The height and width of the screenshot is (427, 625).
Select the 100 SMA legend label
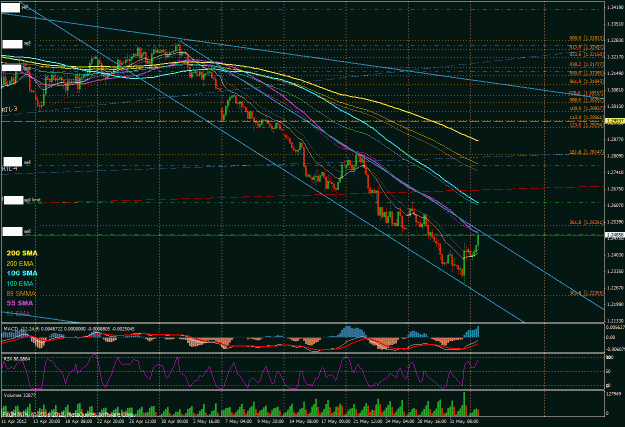coord(22,274)
